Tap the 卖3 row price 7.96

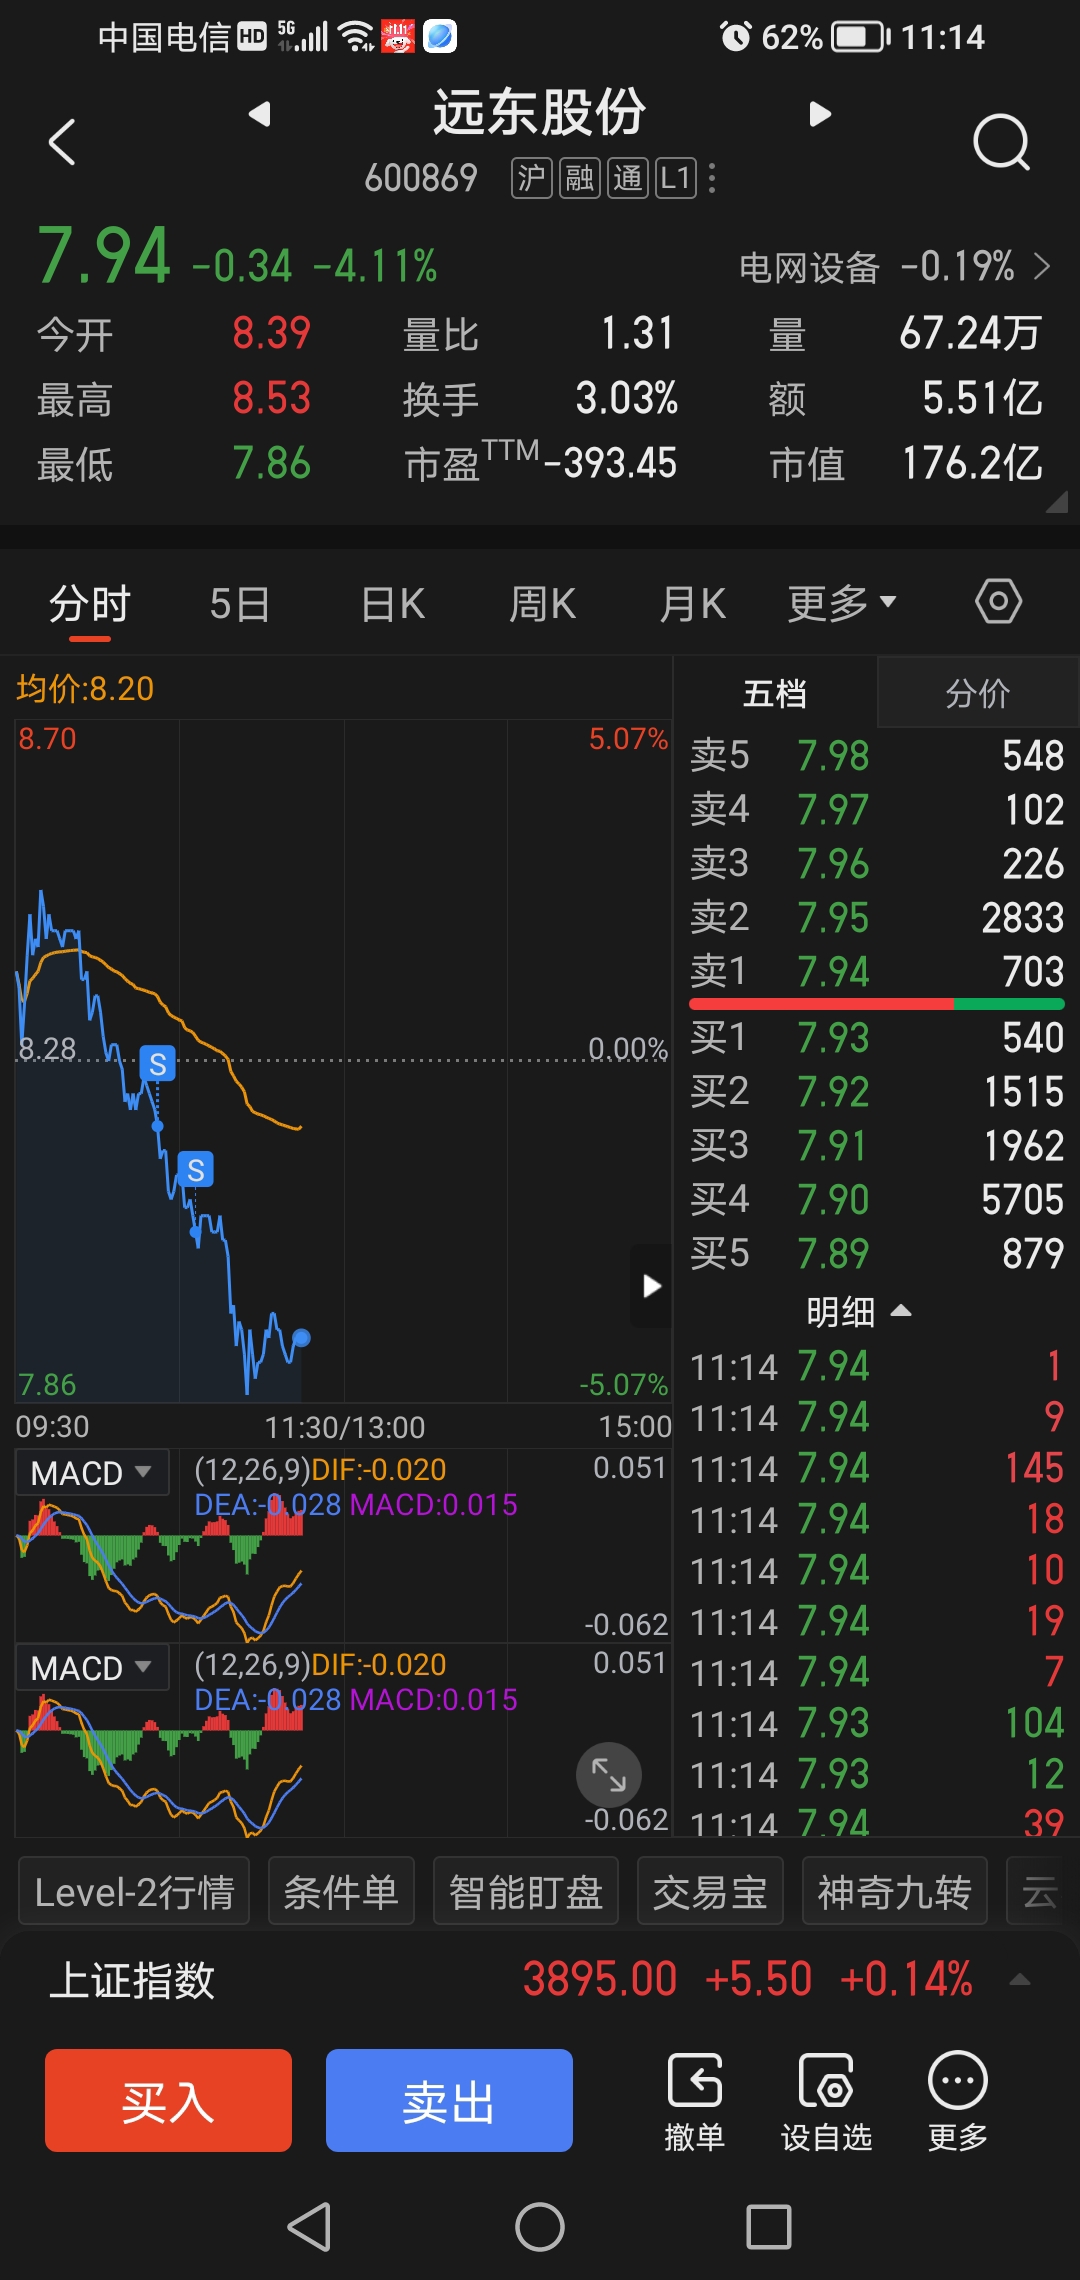(x=833, y=864)
